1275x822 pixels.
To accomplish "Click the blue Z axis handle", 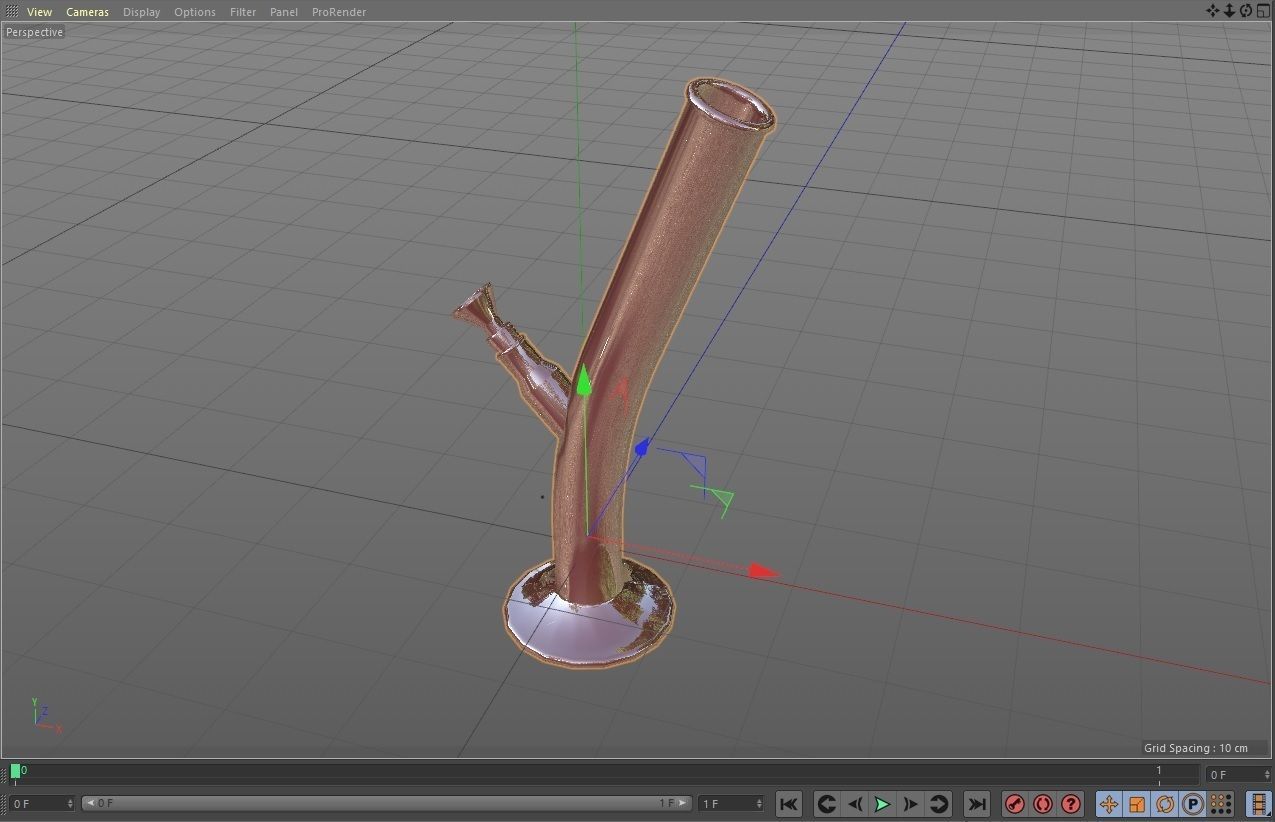I will 642,447.
